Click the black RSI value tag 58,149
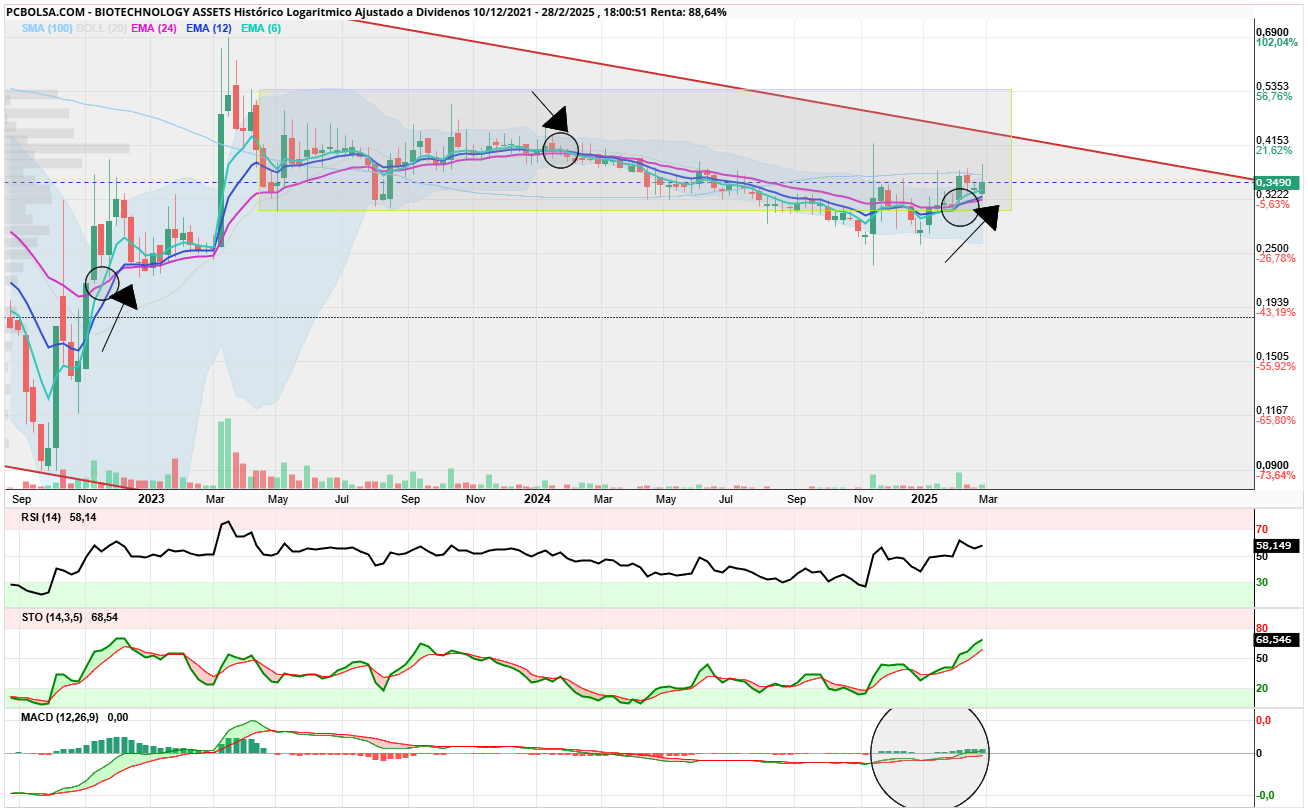Image resolution: width=1308 pixels, height=812 pixels. 1276,546
